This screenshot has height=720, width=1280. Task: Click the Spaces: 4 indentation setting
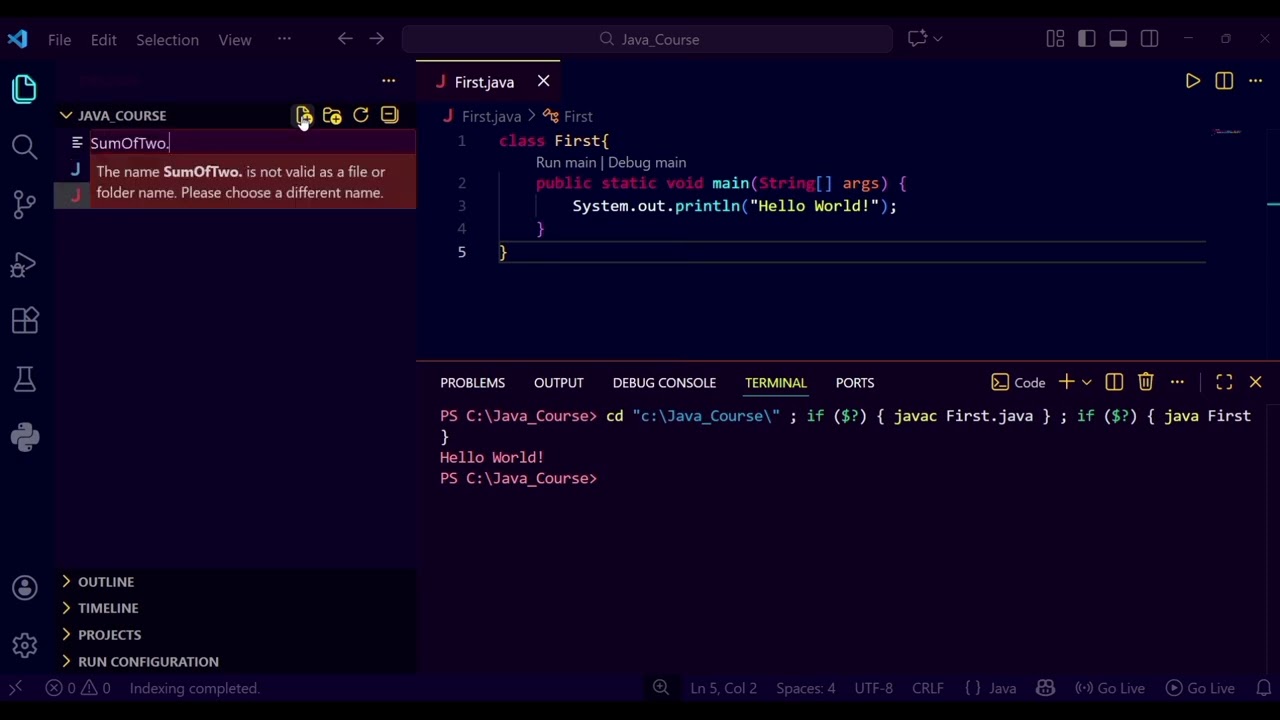(805, 688)
